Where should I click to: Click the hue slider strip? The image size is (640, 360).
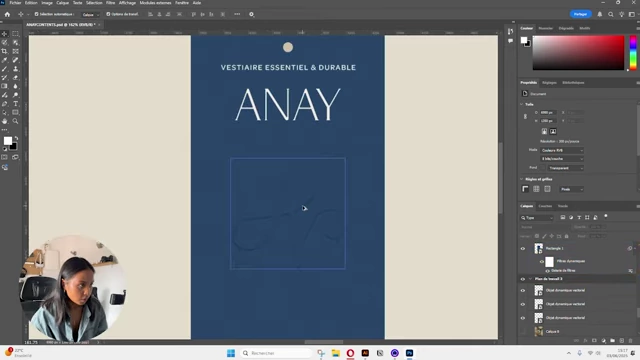(633, 53)
